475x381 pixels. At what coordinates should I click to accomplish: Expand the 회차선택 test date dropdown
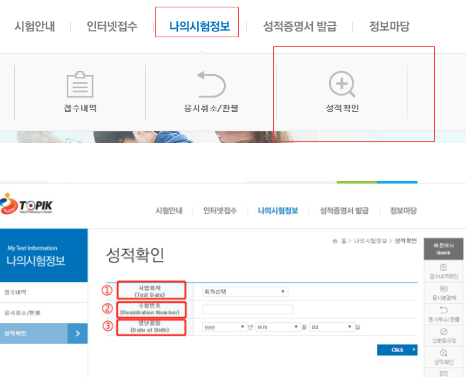pos(245,292)
